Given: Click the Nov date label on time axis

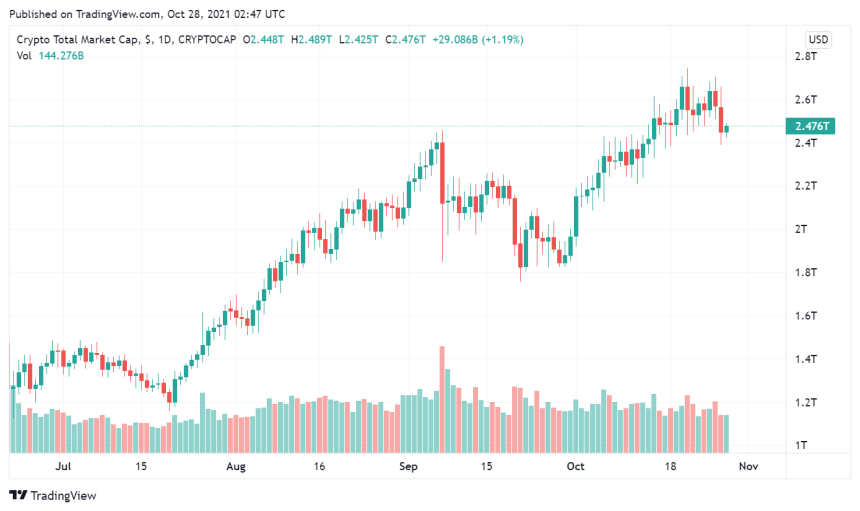Looking at the screenshot, I should pyautogui.click(x=748, y=467).
